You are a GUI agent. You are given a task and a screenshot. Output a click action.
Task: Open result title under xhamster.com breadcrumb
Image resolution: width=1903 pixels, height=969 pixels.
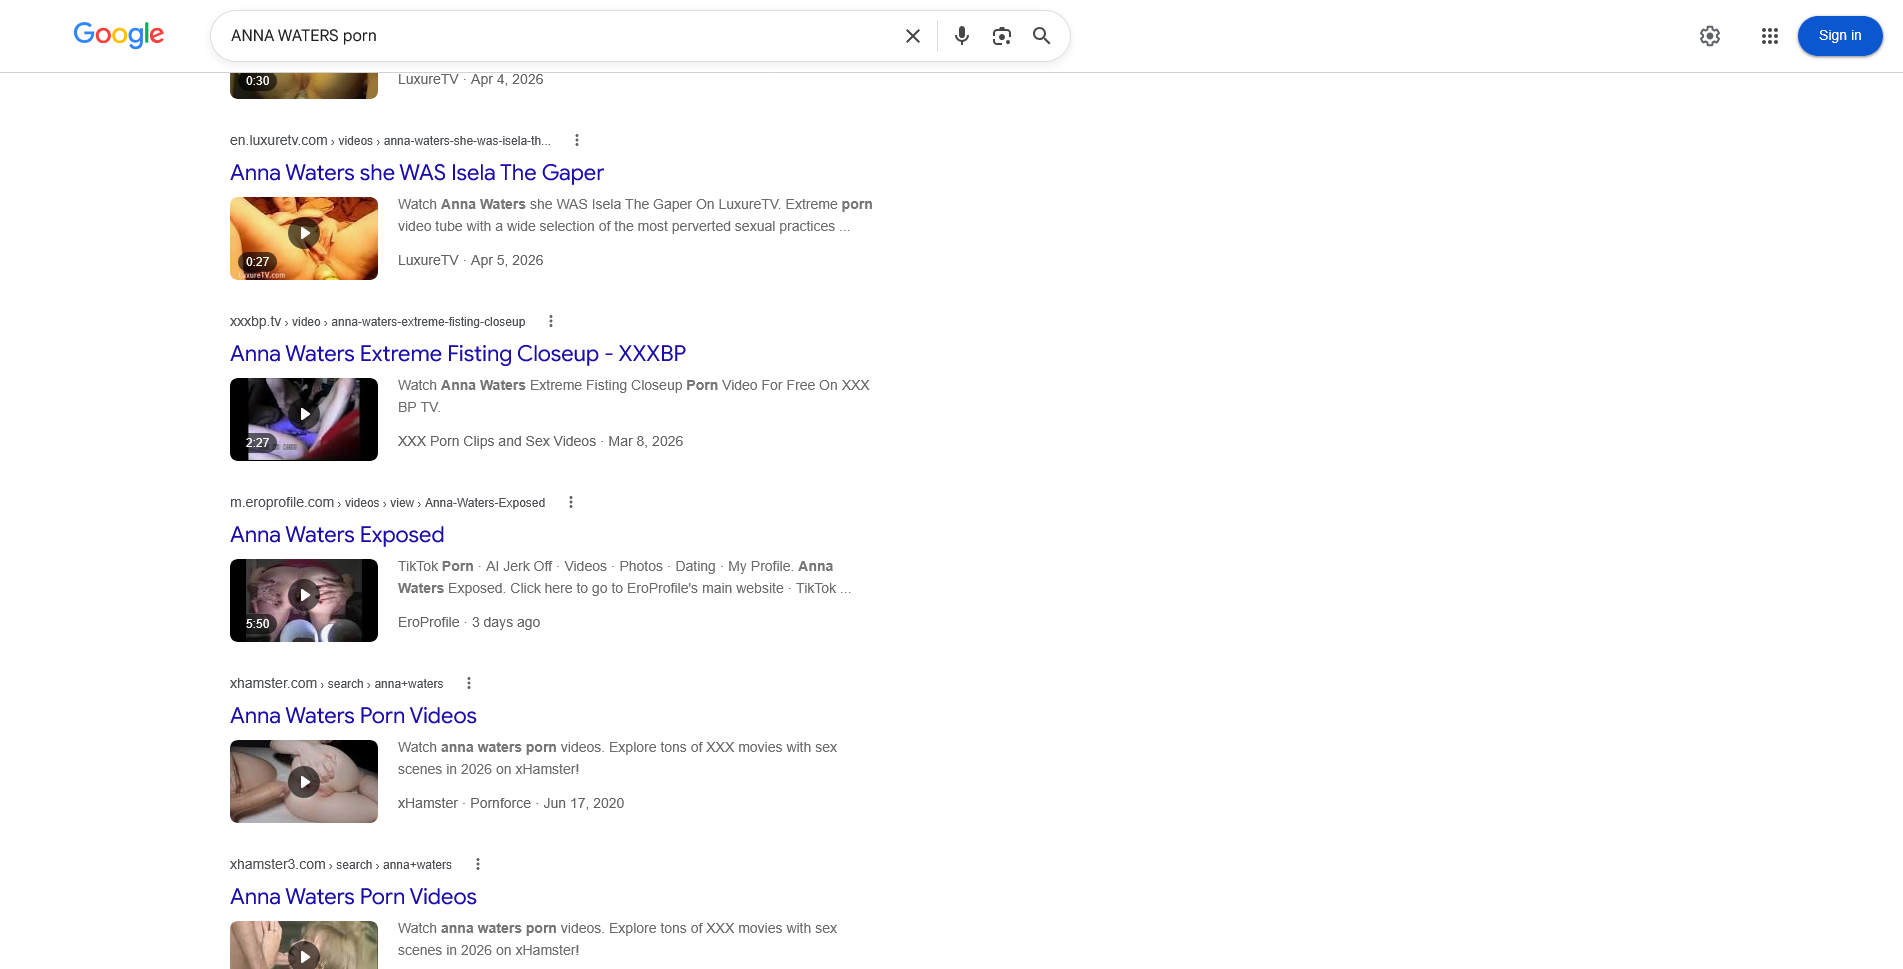(353, 716)
